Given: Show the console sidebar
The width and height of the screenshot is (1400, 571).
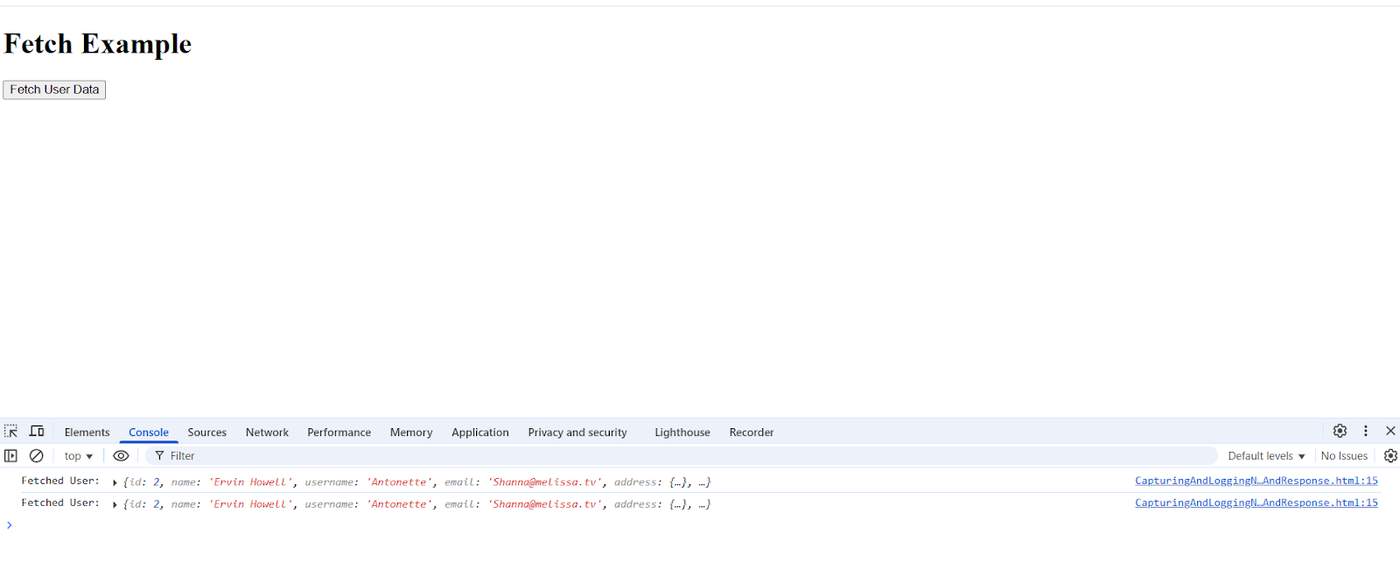Looking at the screenshot, I should 11,456.
